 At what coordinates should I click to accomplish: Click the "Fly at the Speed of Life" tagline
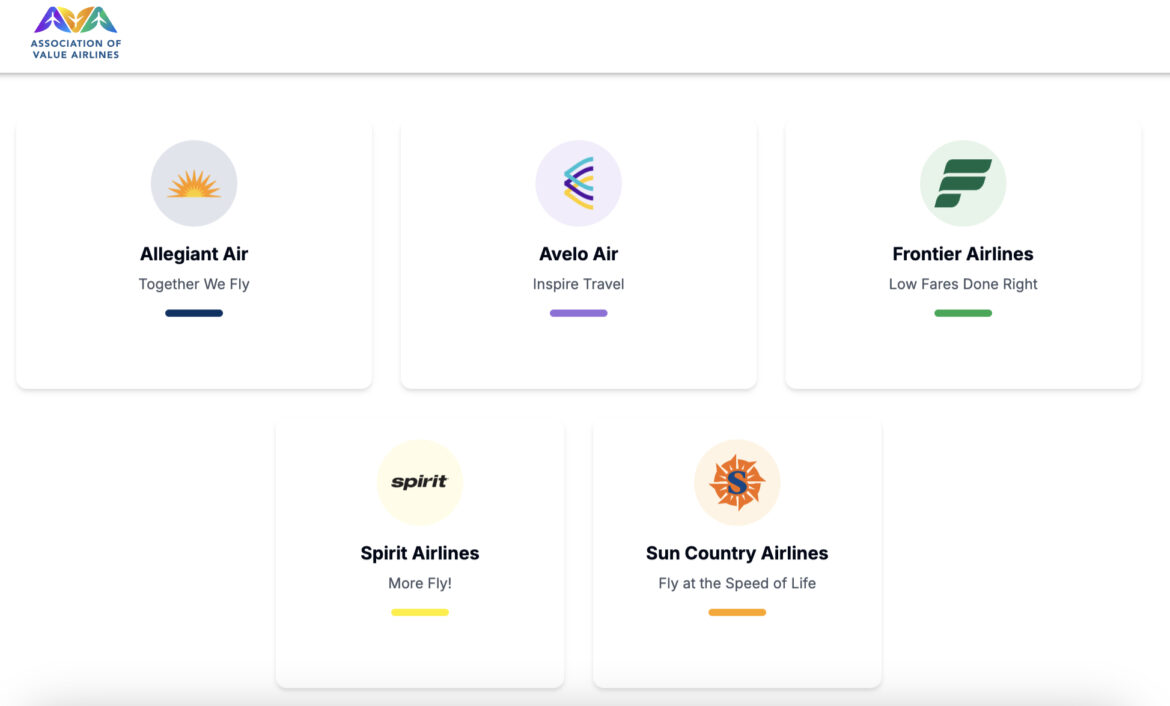pos(737,583)
